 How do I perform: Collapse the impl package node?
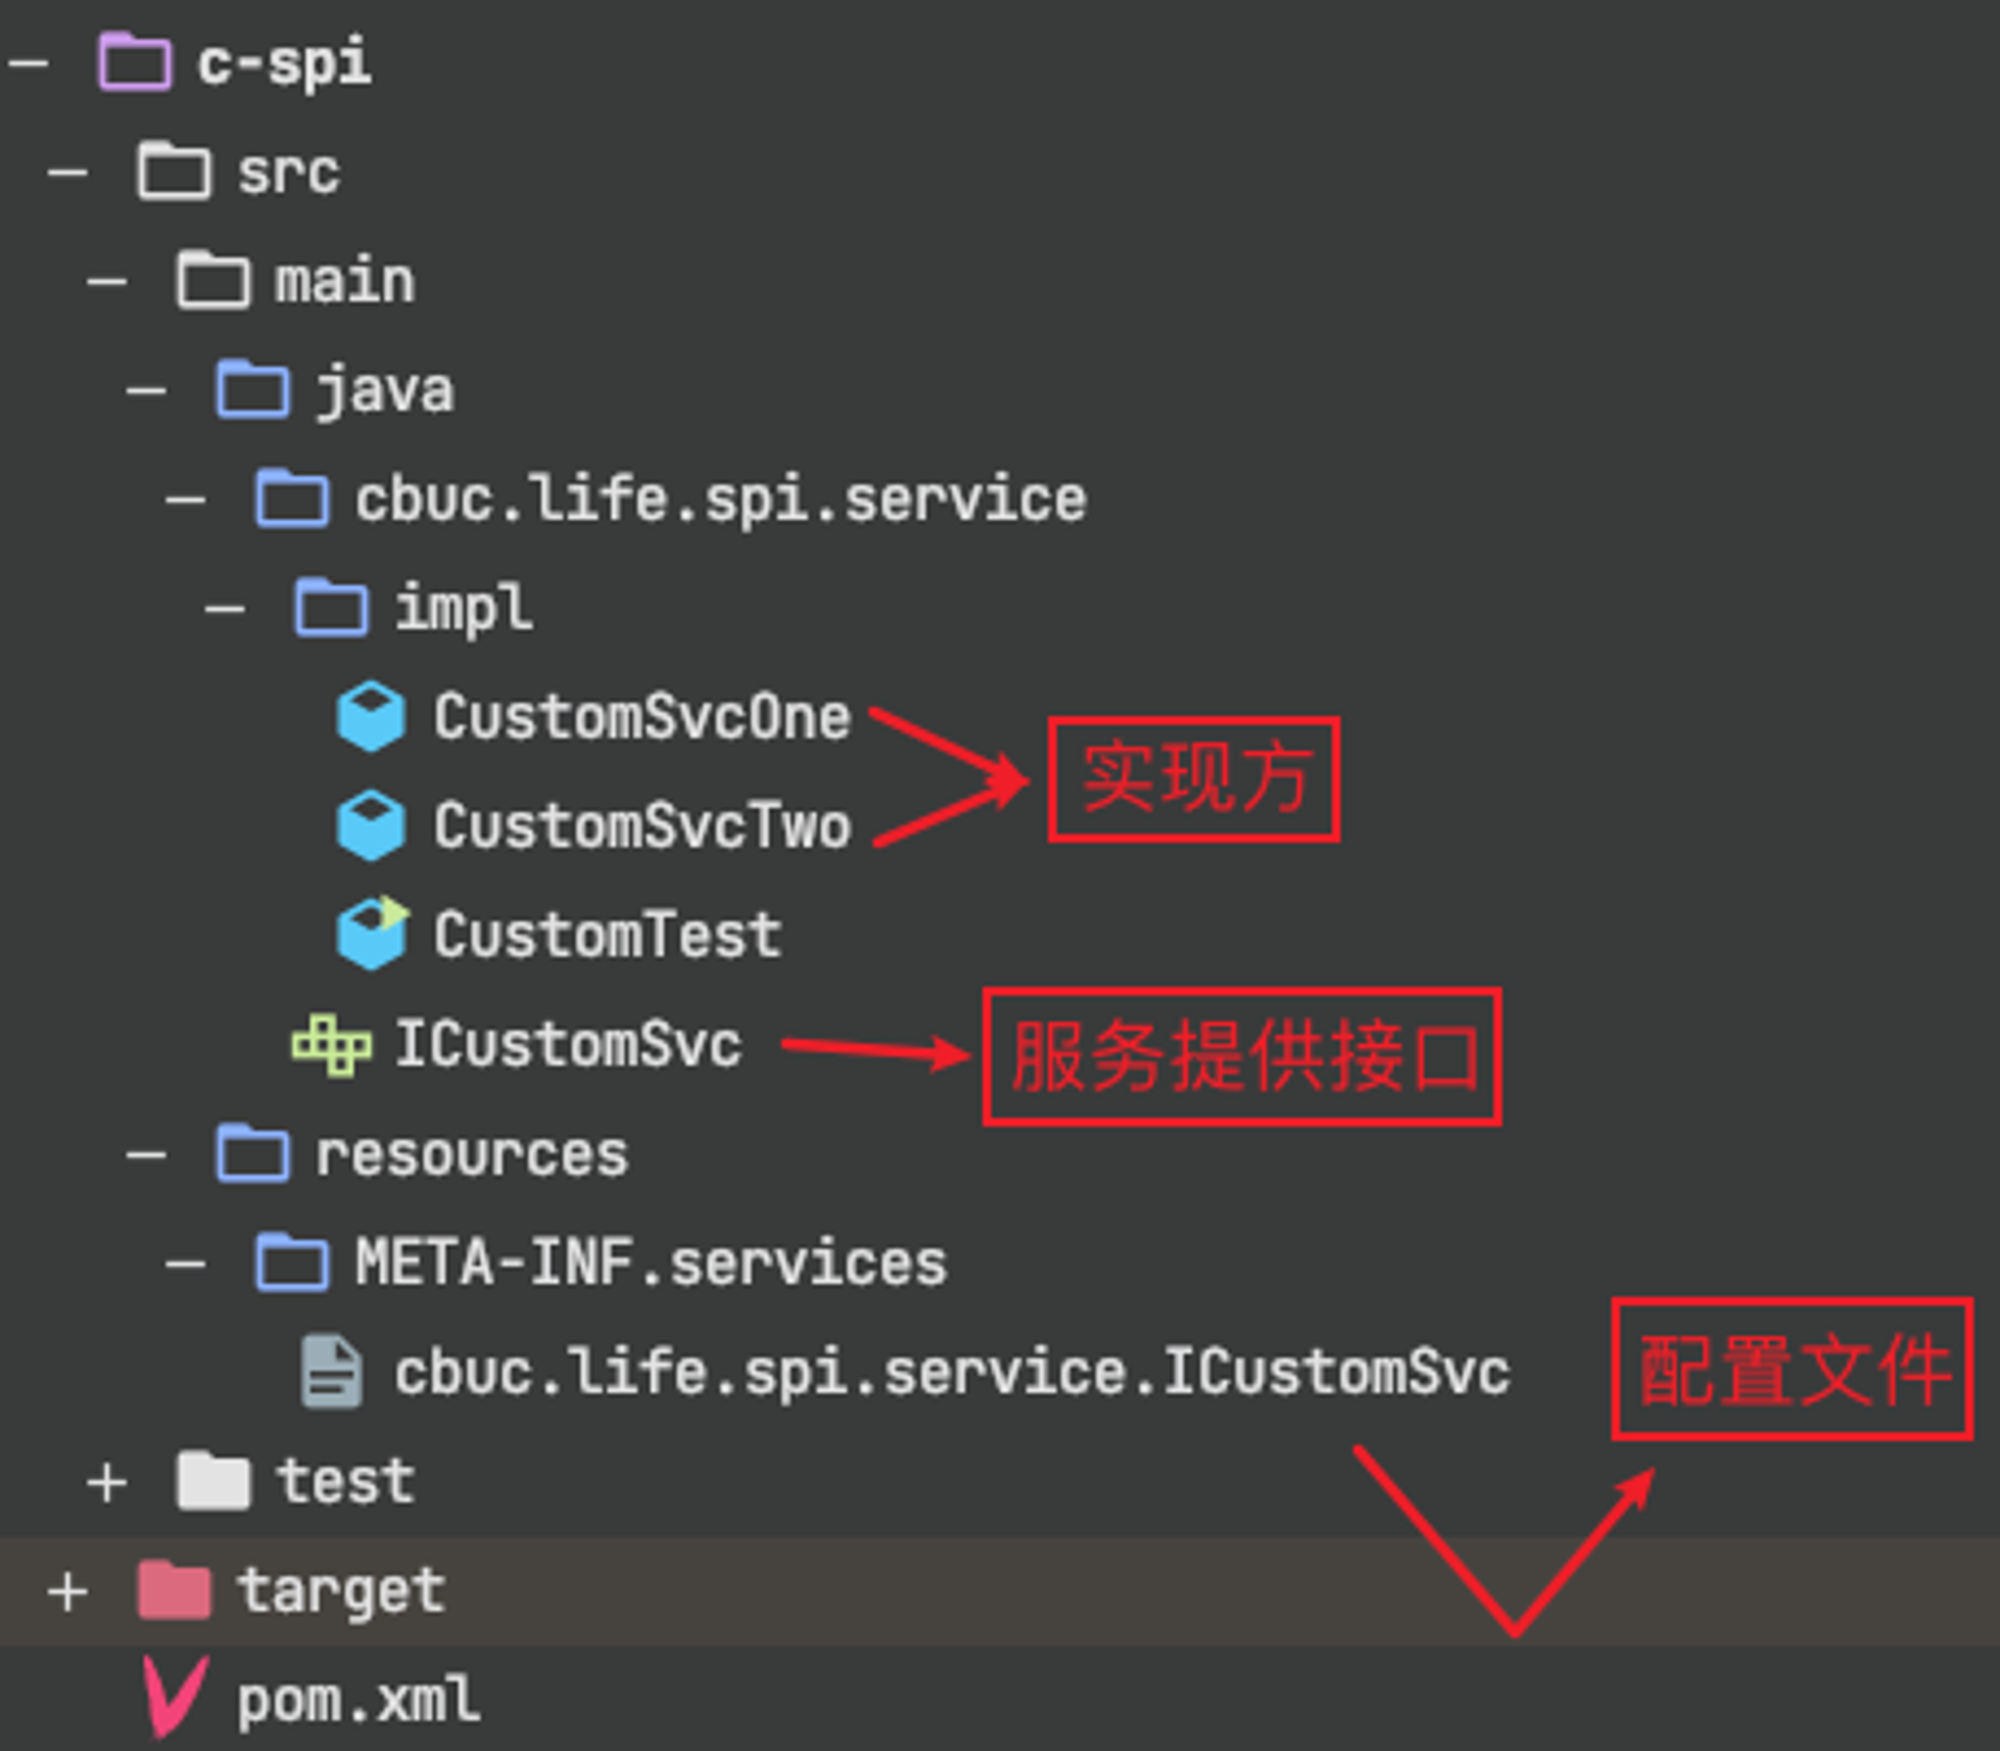(x=225, y=609)
